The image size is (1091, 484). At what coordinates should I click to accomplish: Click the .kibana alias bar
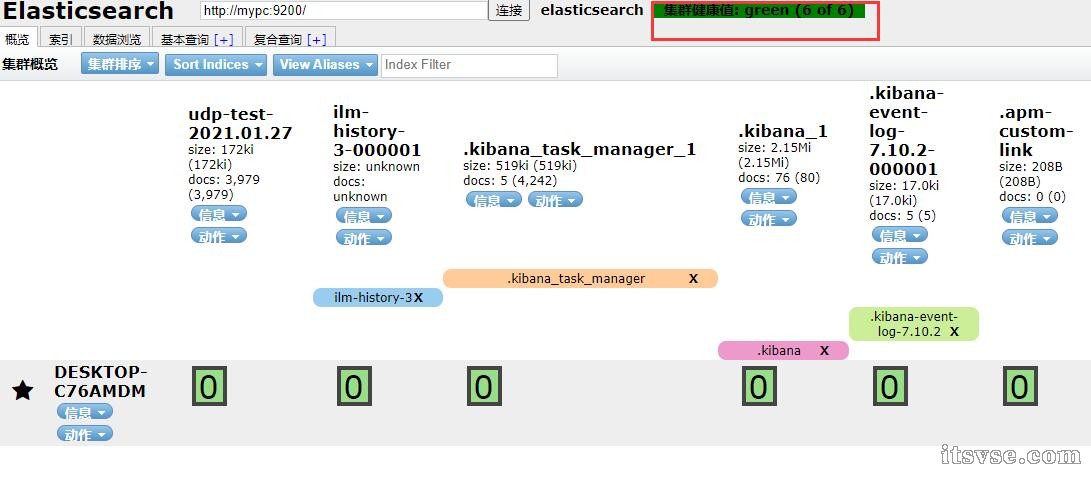tap(783, 350)
